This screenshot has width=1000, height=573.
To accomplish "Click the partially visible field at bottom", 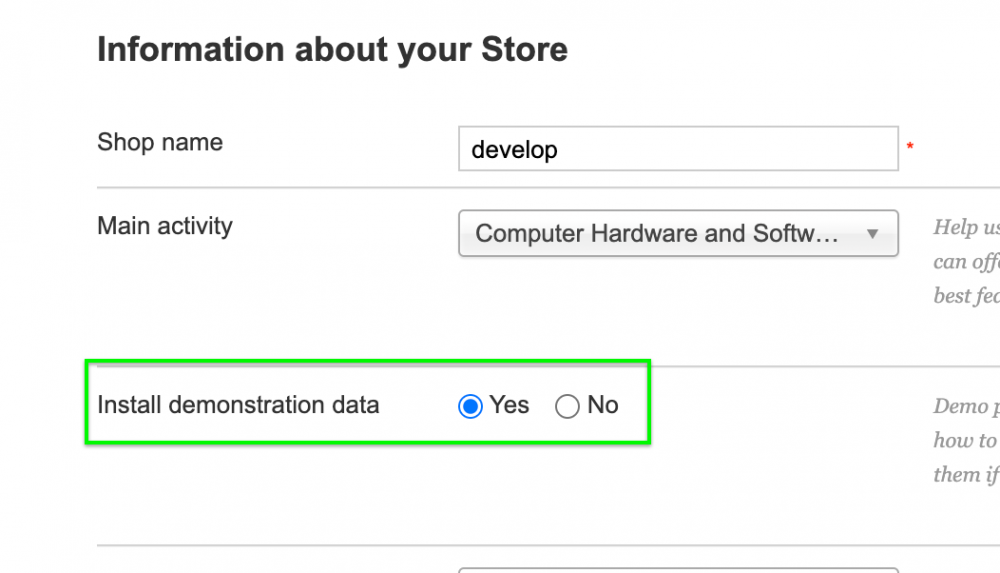I will [678, 567].
